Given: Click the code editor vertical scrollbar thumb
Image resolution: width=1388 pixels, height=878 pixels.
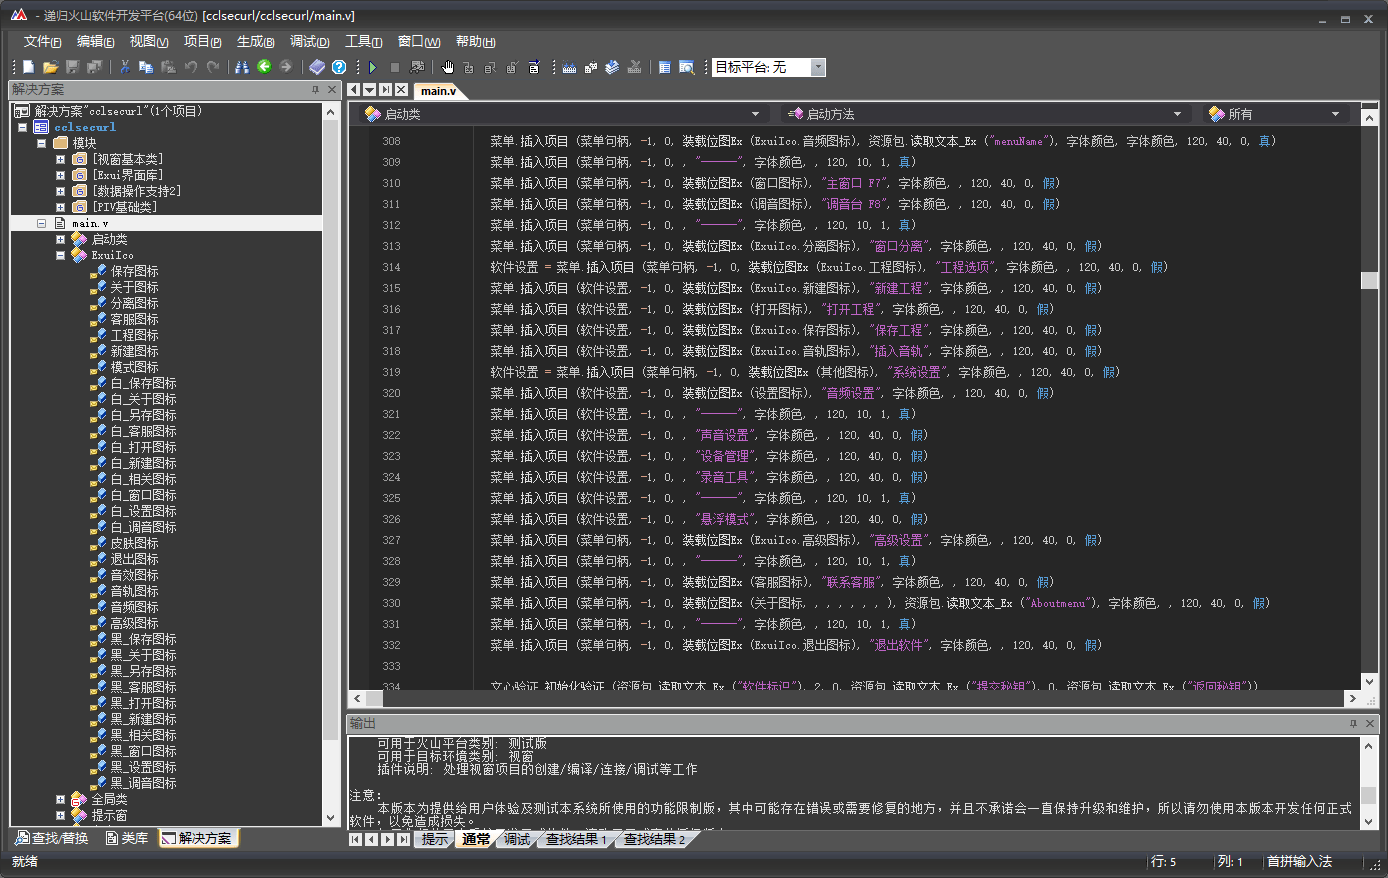Looking at the screenshot, I should [x=1370, y=280].
